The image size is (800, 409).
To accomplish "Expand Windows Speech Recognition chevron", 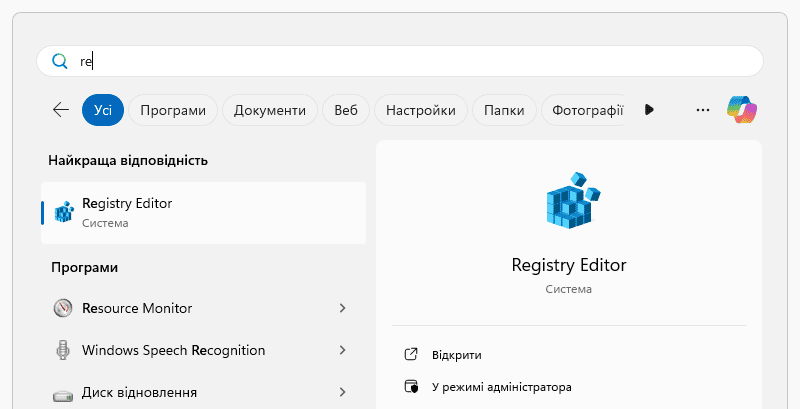I will (x=343, y=350).
